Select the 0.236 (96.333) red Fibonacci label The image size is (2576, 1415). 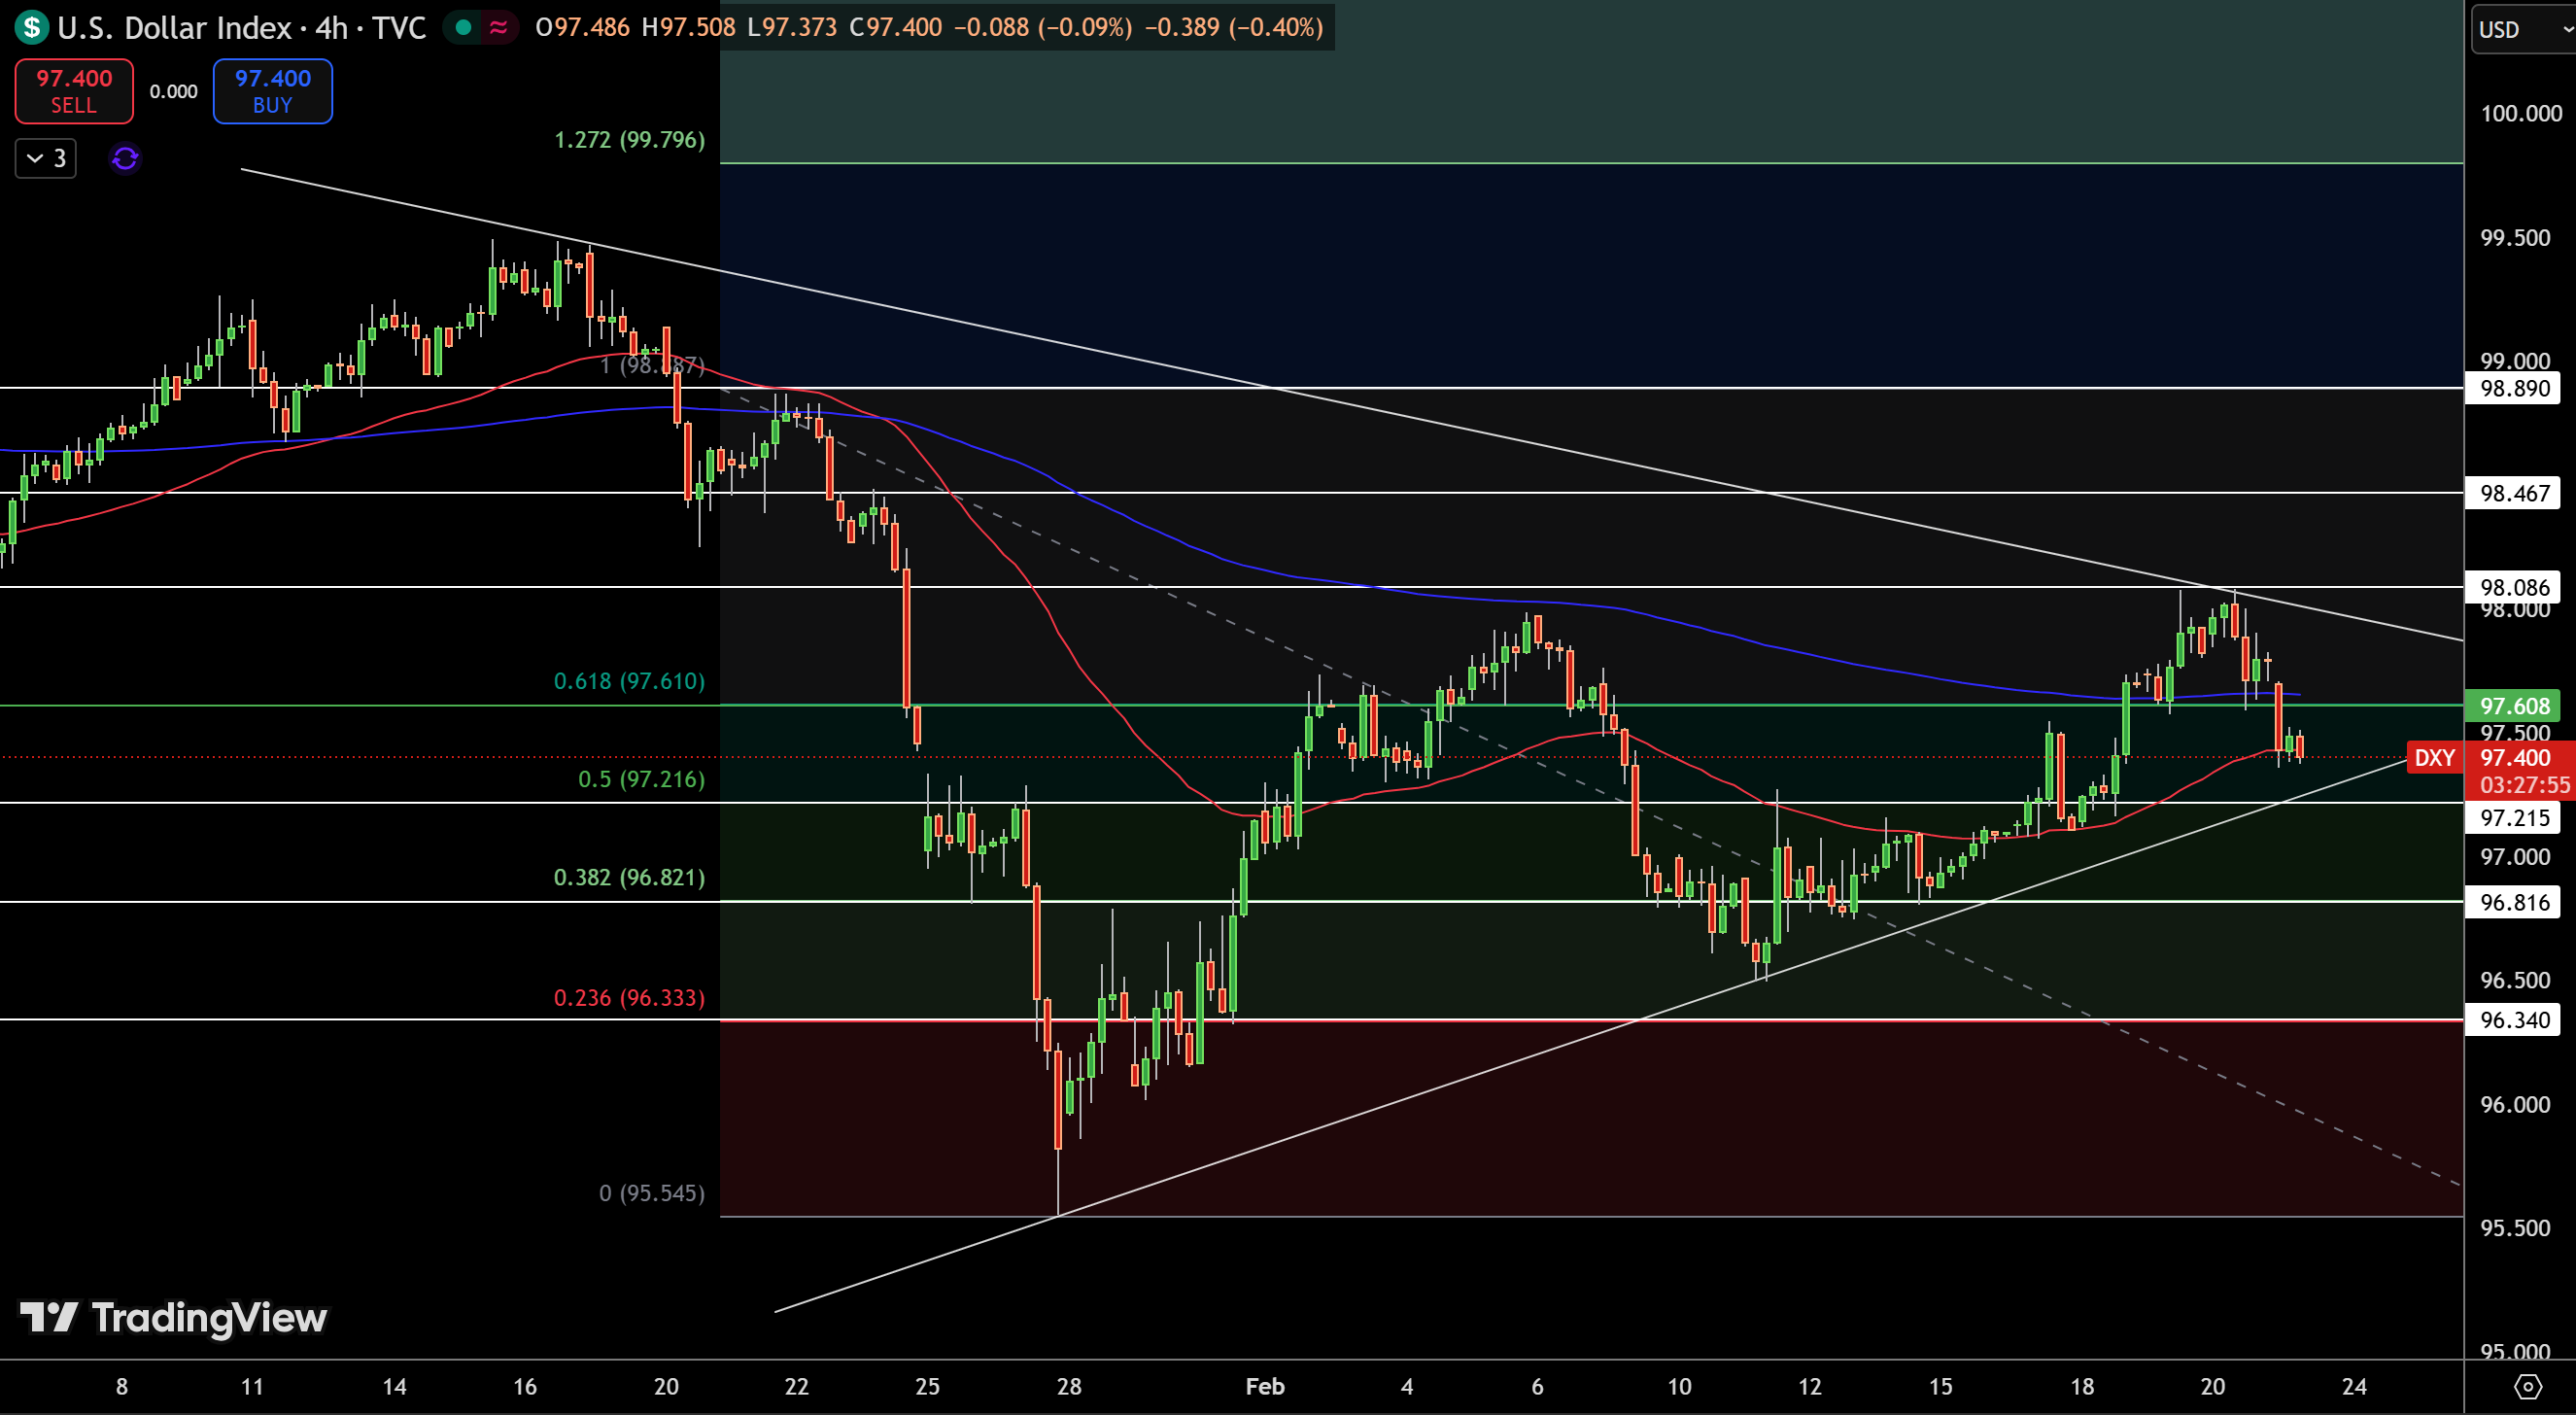click(x=629, y=998)
